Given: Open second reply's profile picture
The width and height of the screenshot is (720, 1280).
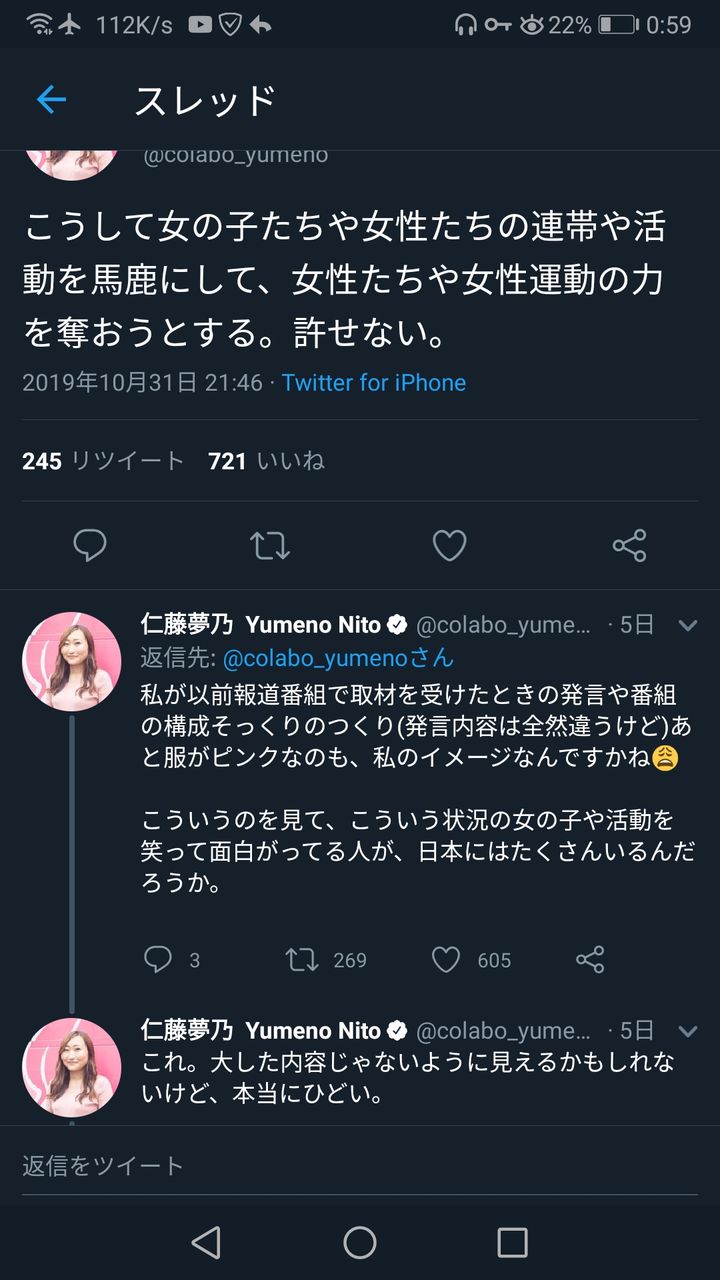Looking at the screenshot, I should point(72,1067).
